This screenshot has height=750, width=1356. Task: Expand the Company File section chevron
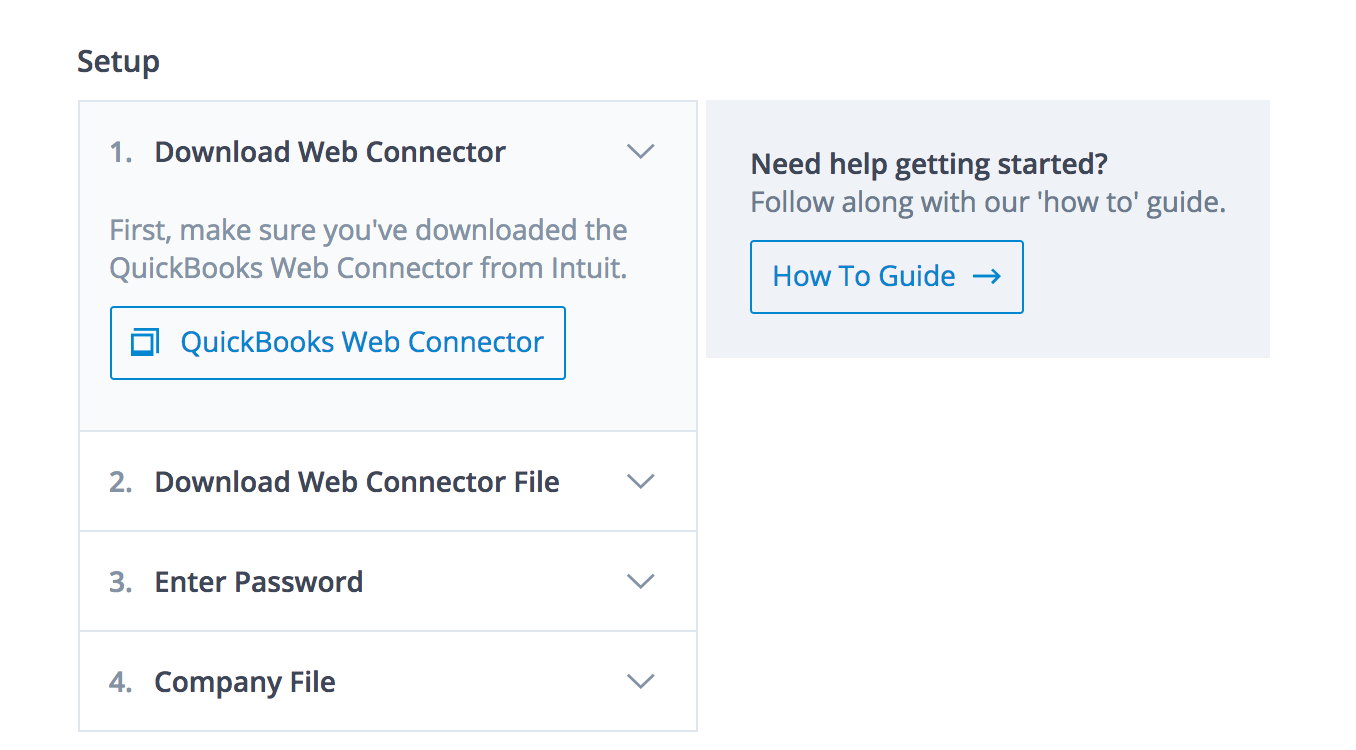click(640, 682)
